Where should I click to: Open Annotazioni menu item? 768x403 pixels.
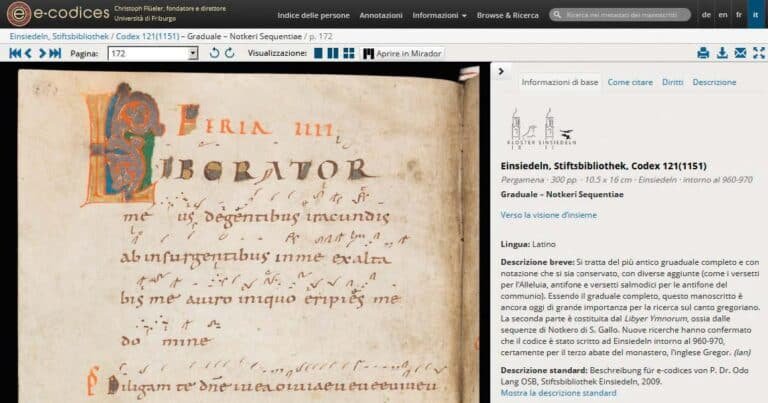pos(381,15)
